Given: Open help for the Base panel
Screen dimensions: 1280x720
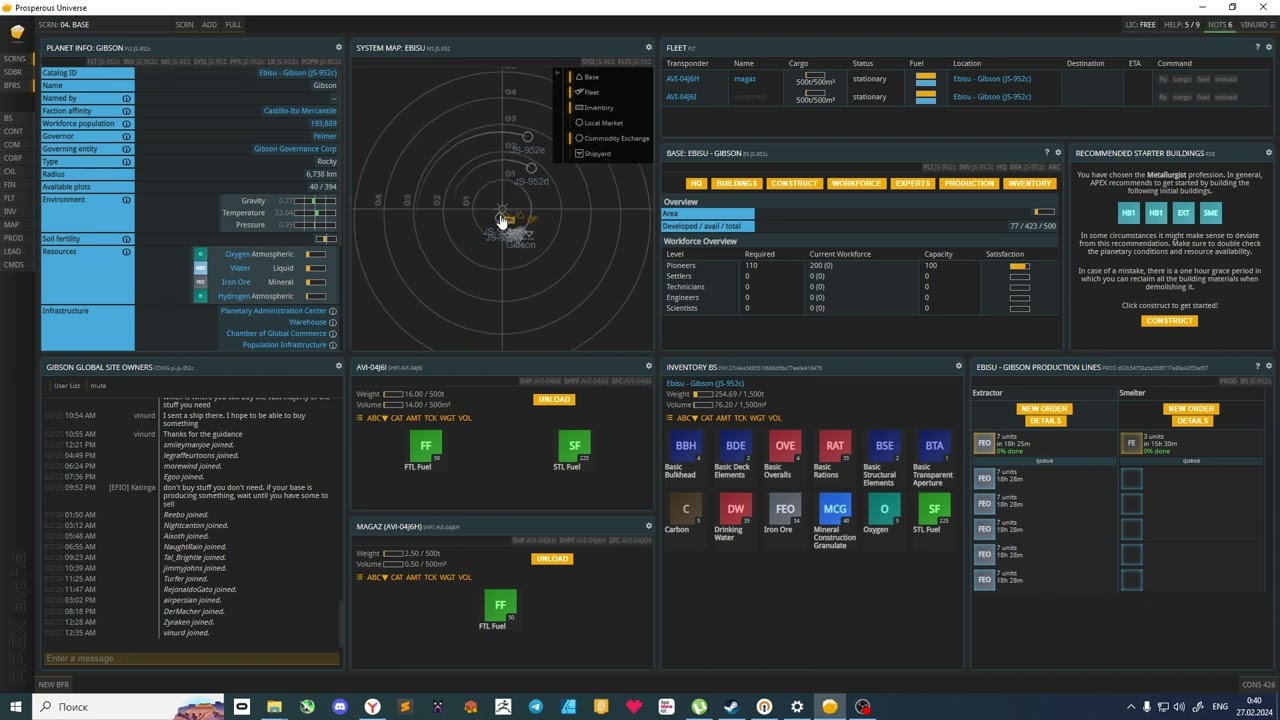Looking at the screenshot, I should coord(1047,153).
